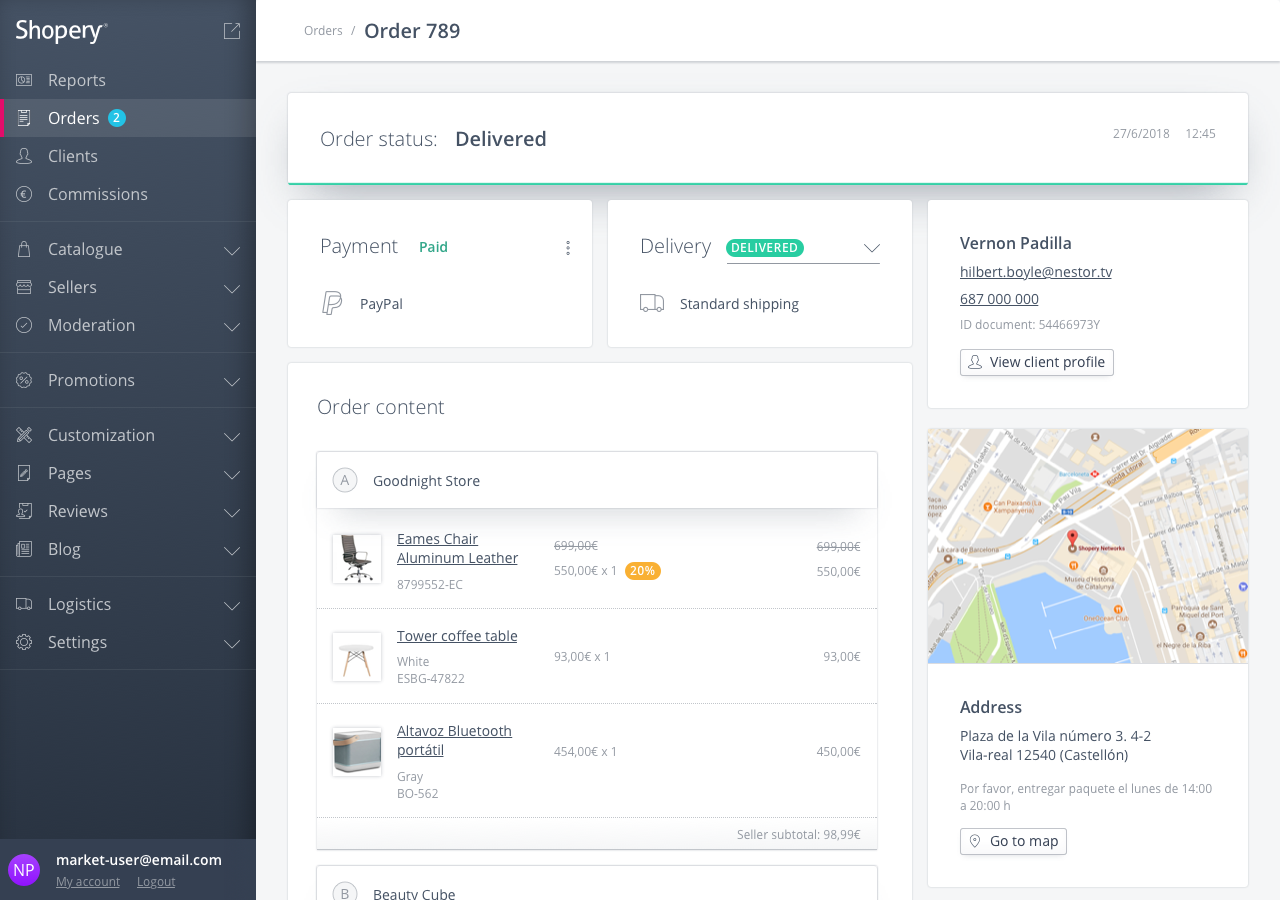Image resolution: width=1280 pixels, height=900 pixels.
Task: Click the PayPal payment icon
Action: tap(332, 302)
